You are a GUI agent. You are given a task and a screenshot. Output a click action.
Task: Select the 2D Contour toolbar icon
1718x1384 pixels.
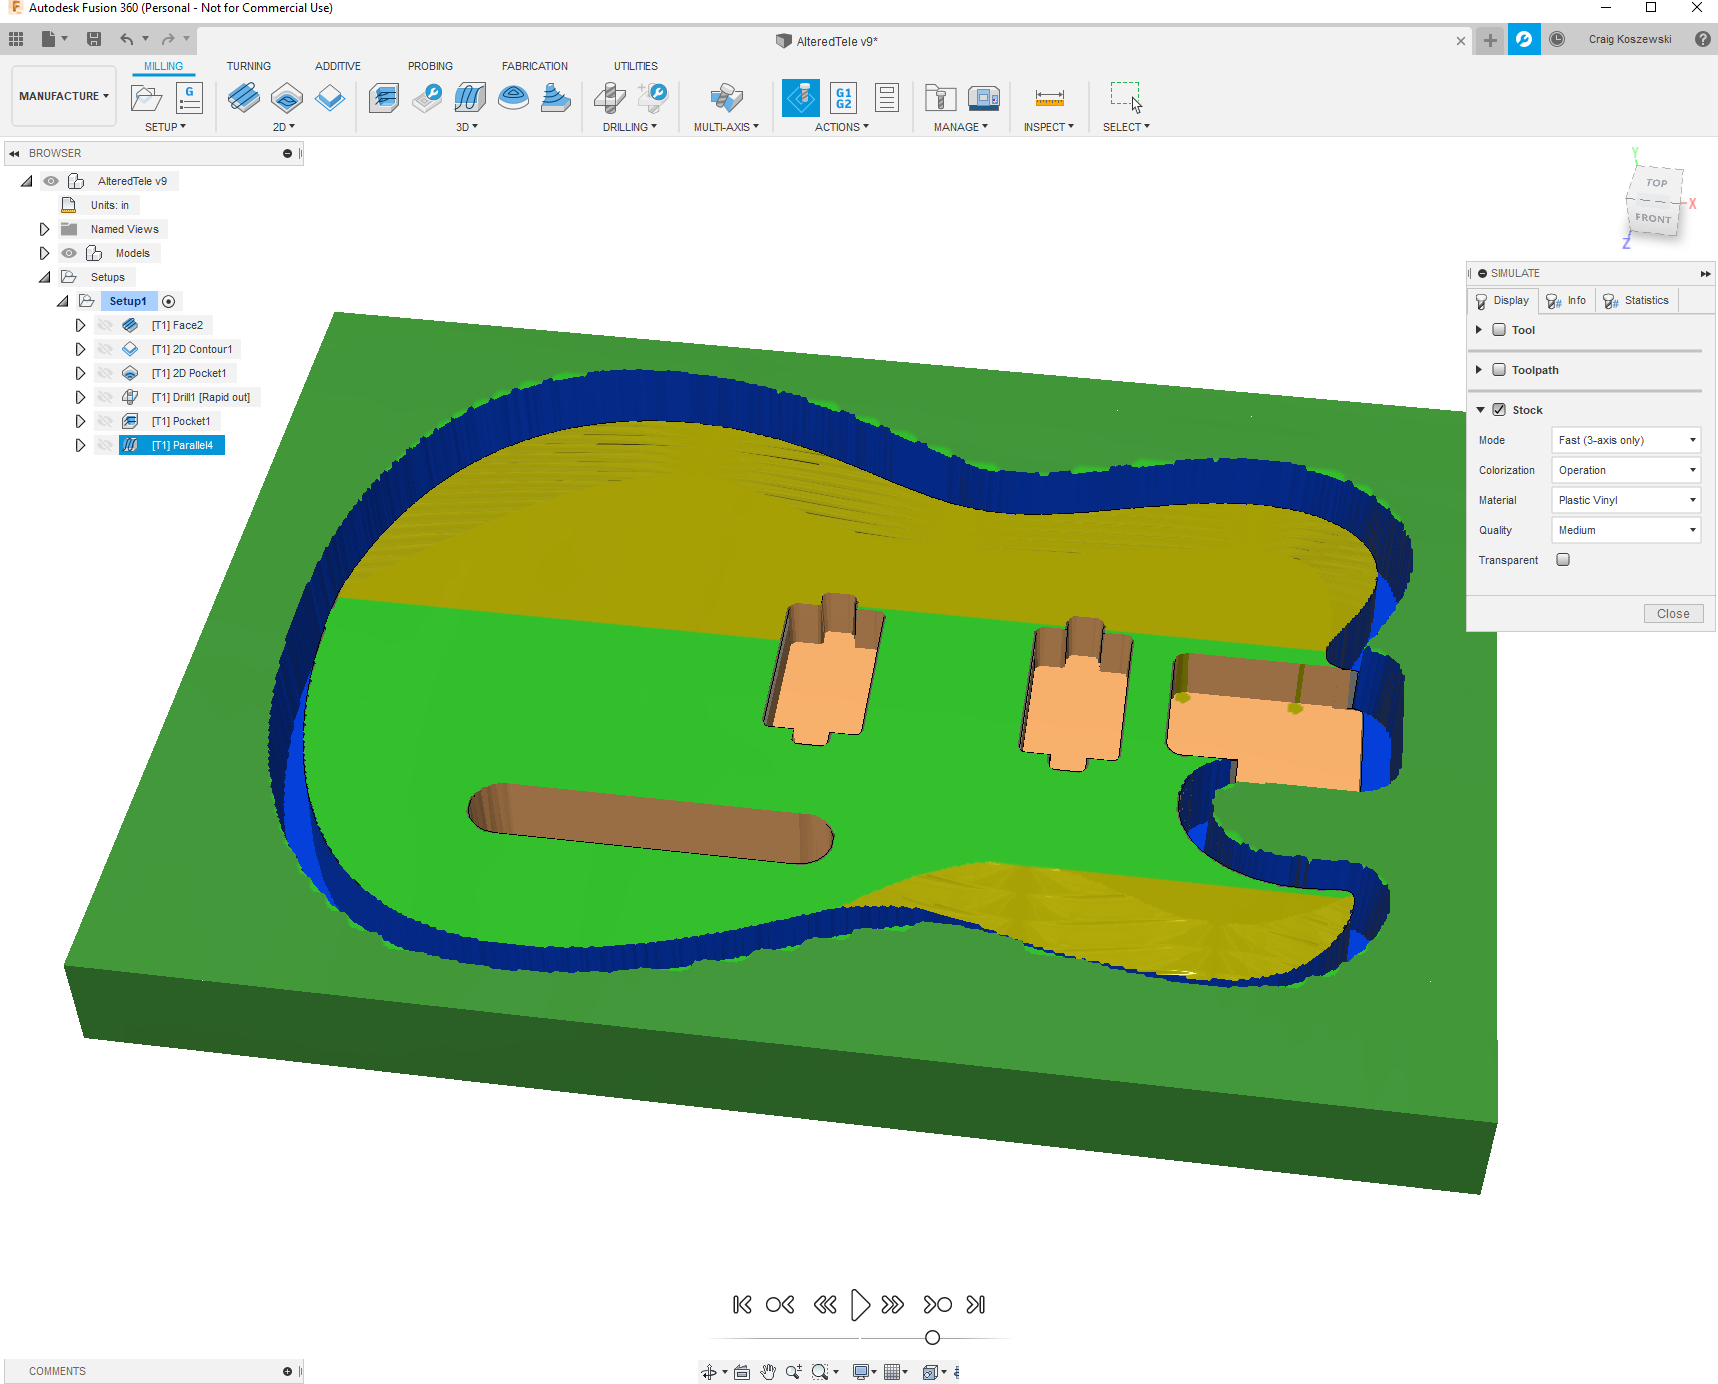click(x=330, y=98)
